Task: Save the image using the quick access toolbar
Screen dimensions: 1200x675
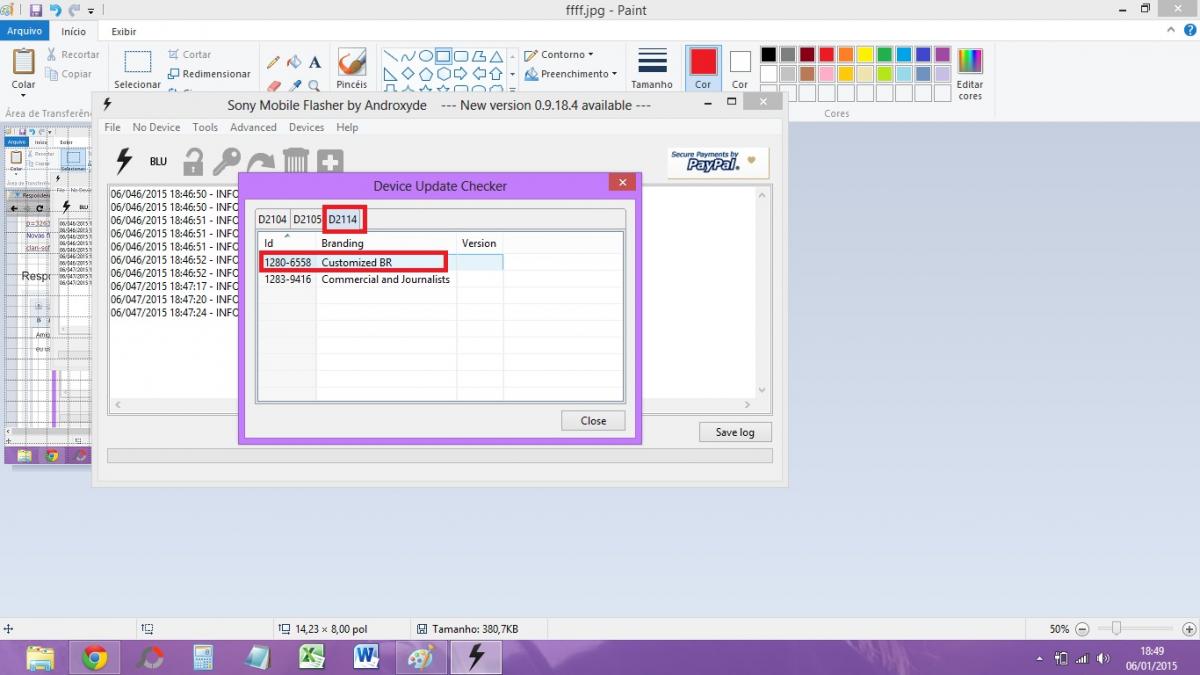Action: pyautogui.click(x=36, y=10)
